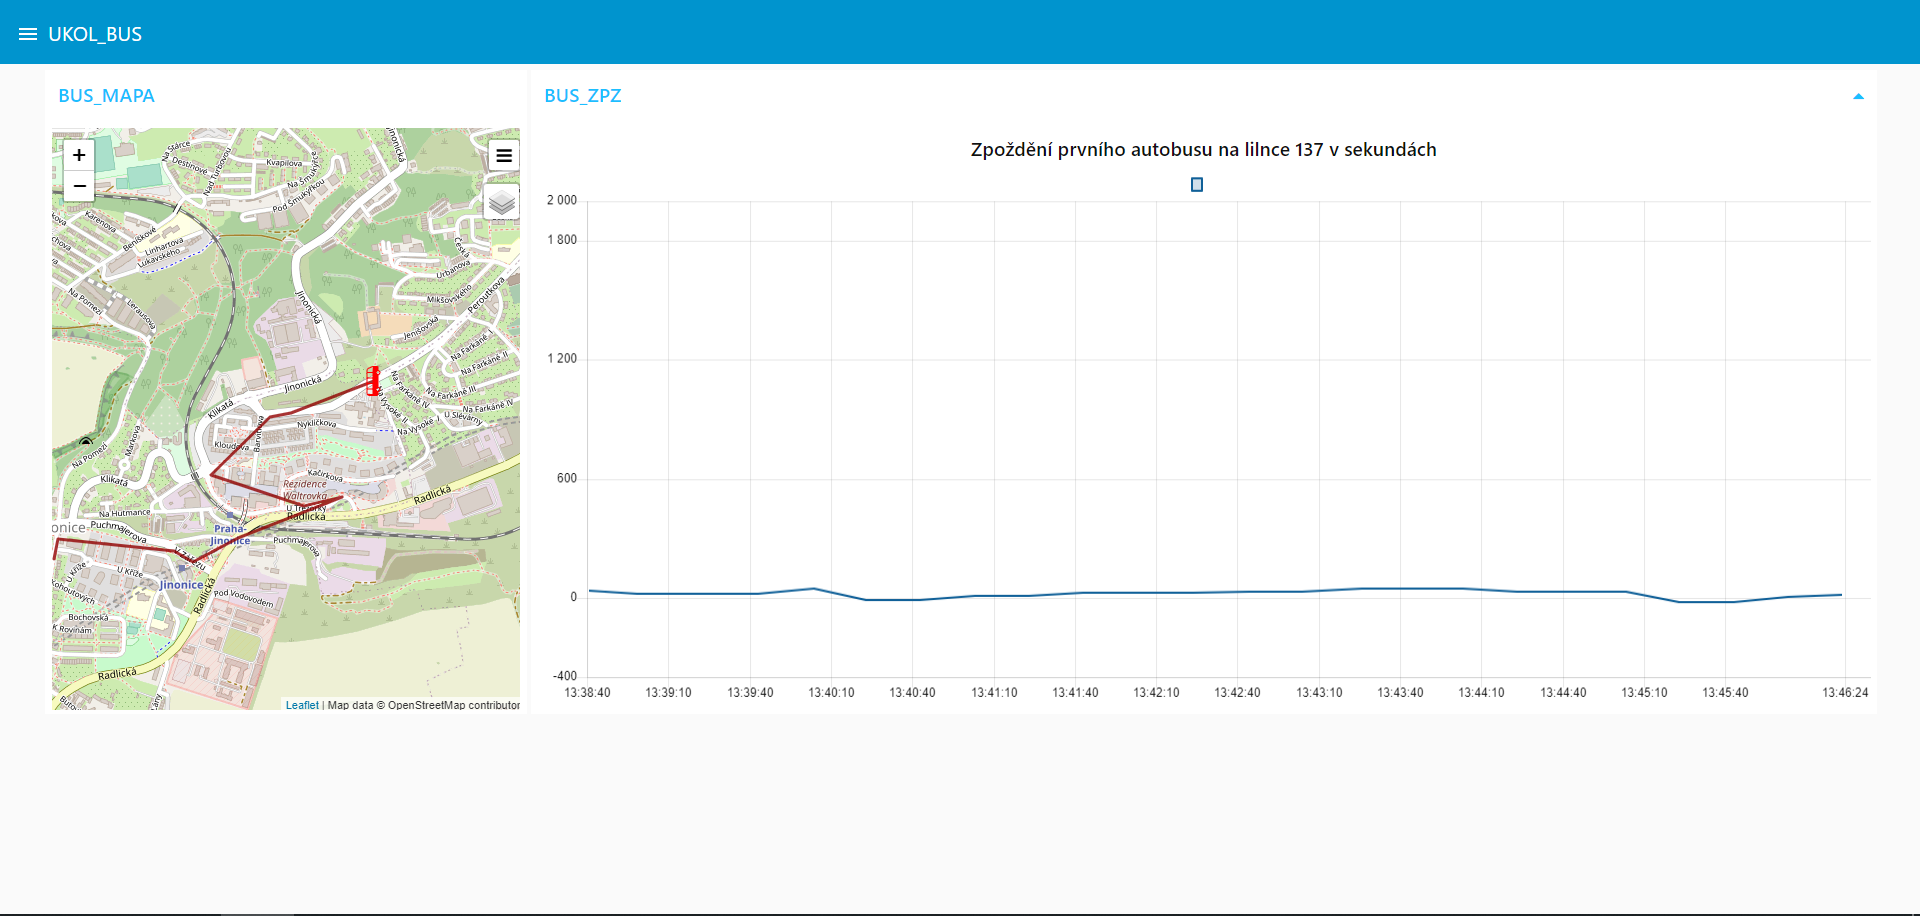Click the Rezidence Waltrovka label on map
The image size is (1920, 916).
click(x=305, y=490)
